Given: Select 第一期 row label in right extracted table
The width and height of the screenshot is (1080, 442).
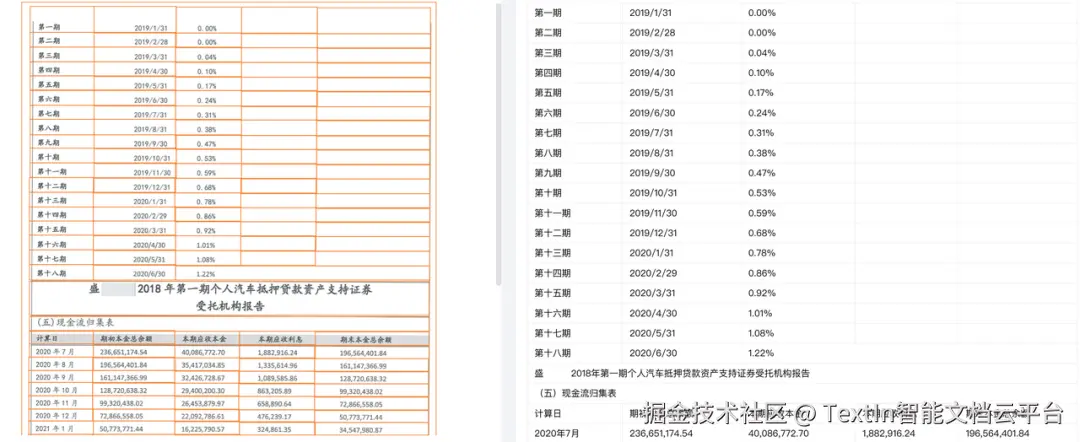Looking at the screenshot, I should point(548,13).
